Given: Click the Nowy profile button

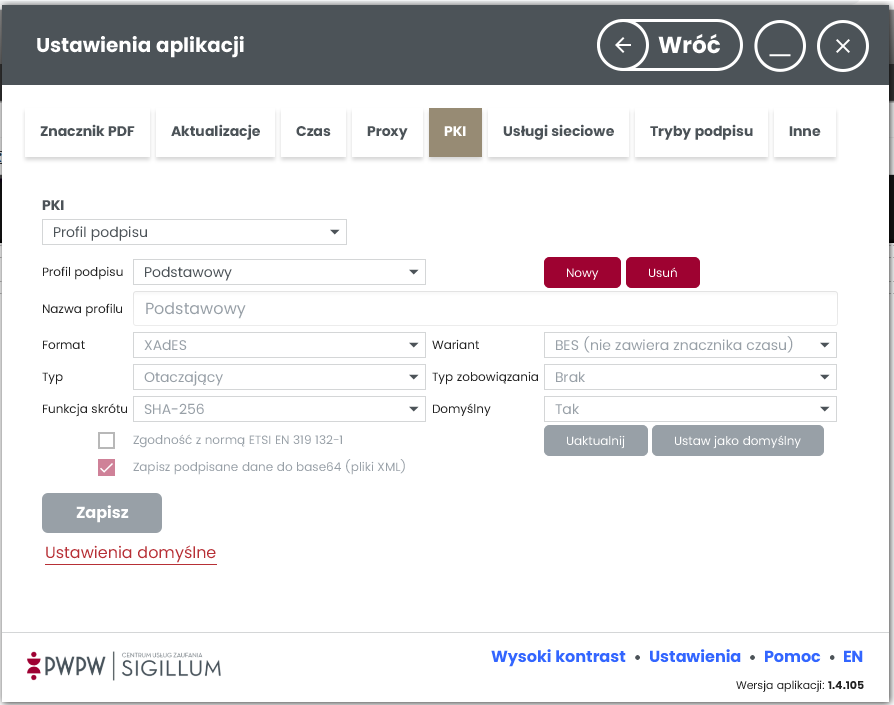Looking at the screenshot, I should (582, 273).
